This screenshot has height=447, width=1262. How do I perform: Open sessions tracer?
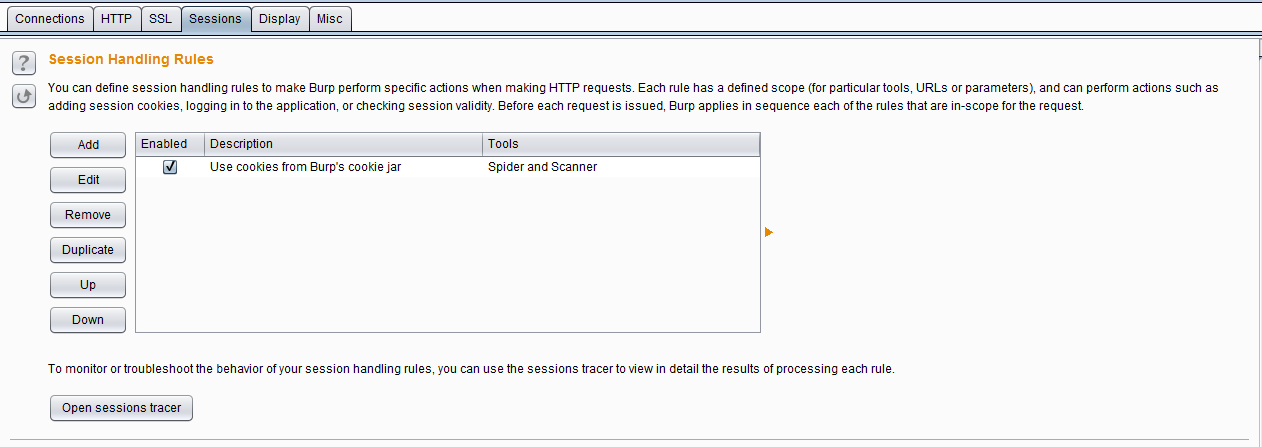point(121,407)
